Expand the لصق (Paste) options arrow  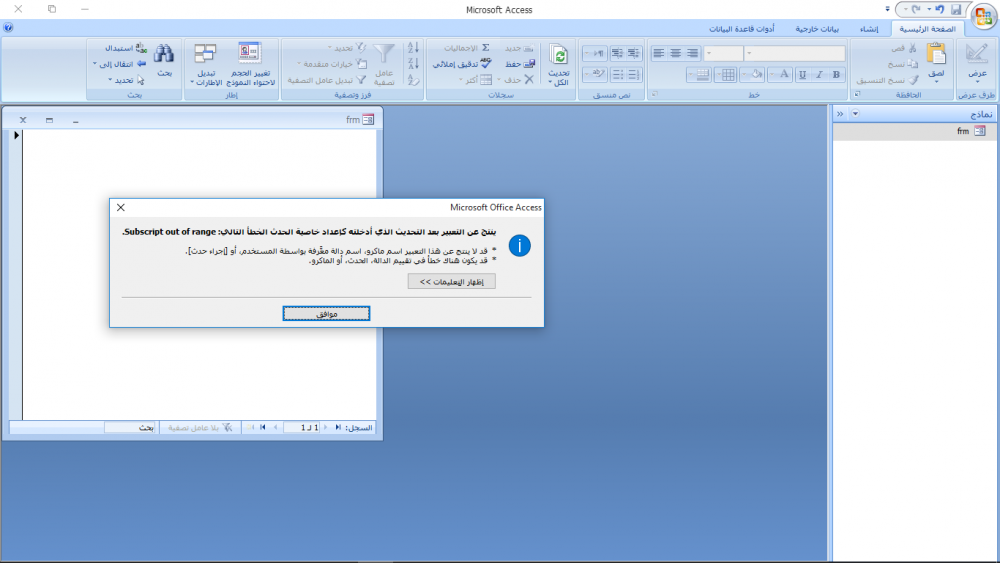coord(936,82)
